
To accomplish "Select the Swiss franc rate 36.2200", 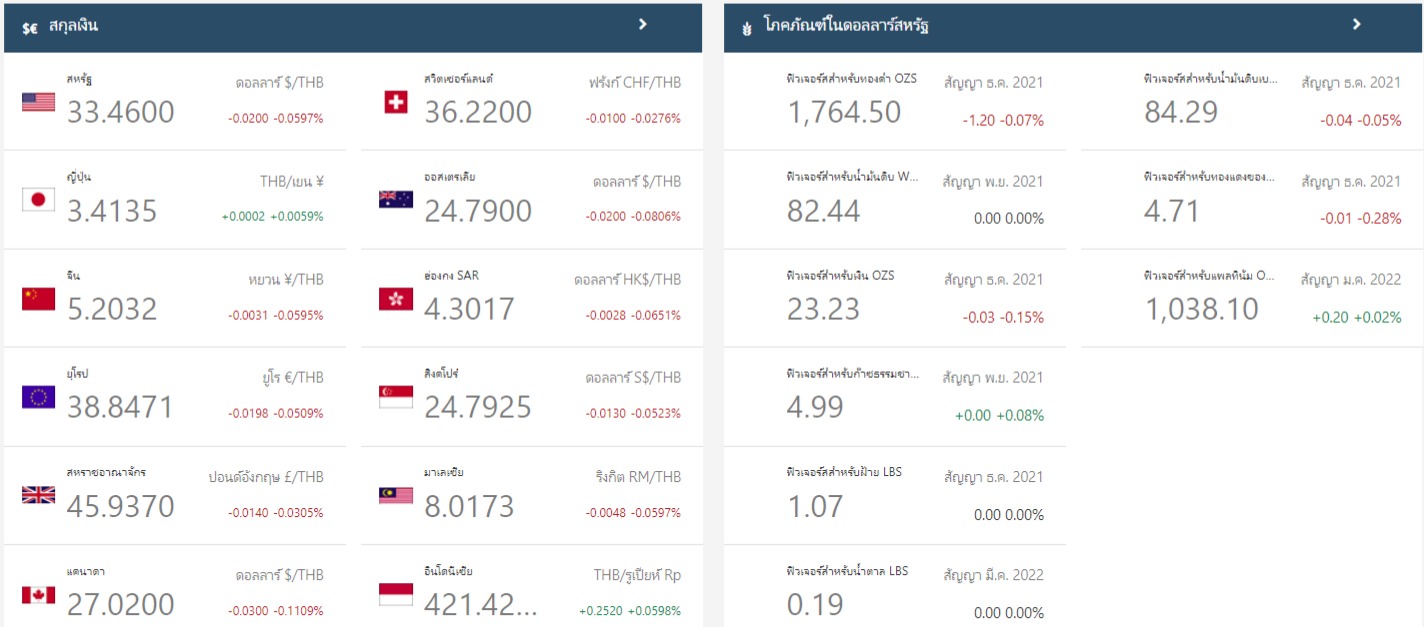I will (478, 112).
